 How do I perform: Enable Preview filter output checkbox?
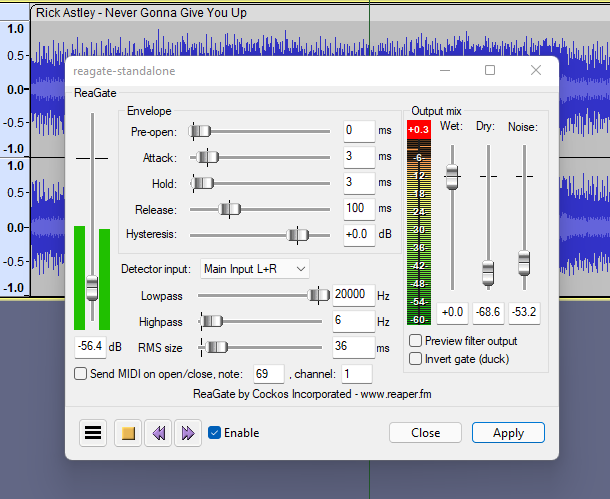pos(415,341)
